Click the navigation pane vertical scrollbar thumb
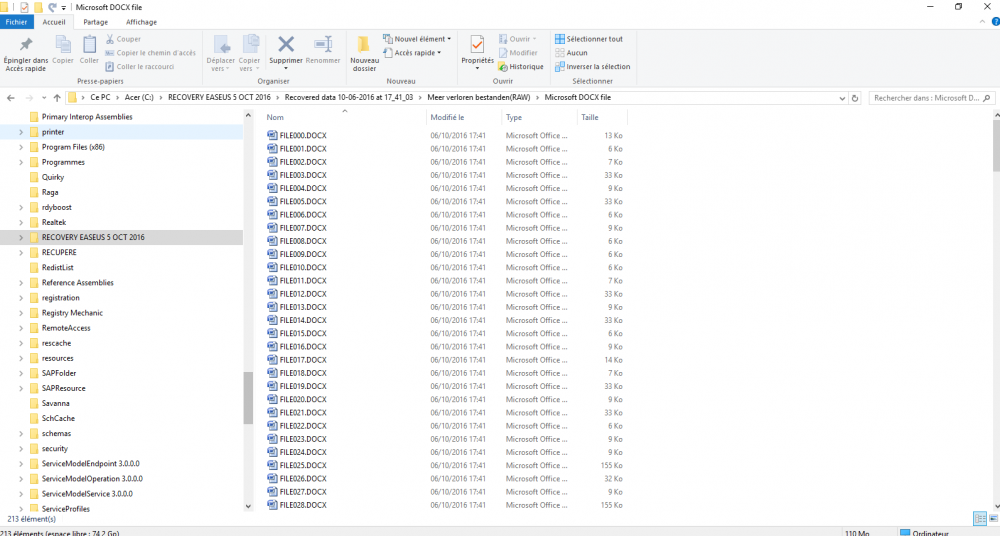The width and height of the screenshot is (1000, 536). tap(248, 399)
